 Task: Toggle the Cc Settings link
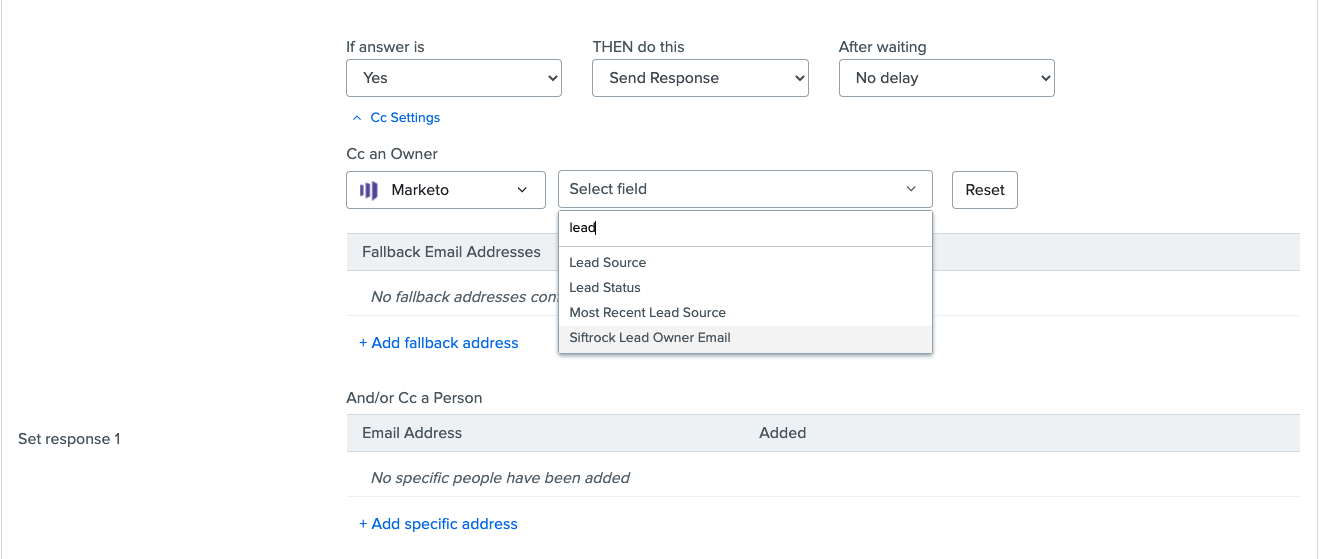(405, 118)
